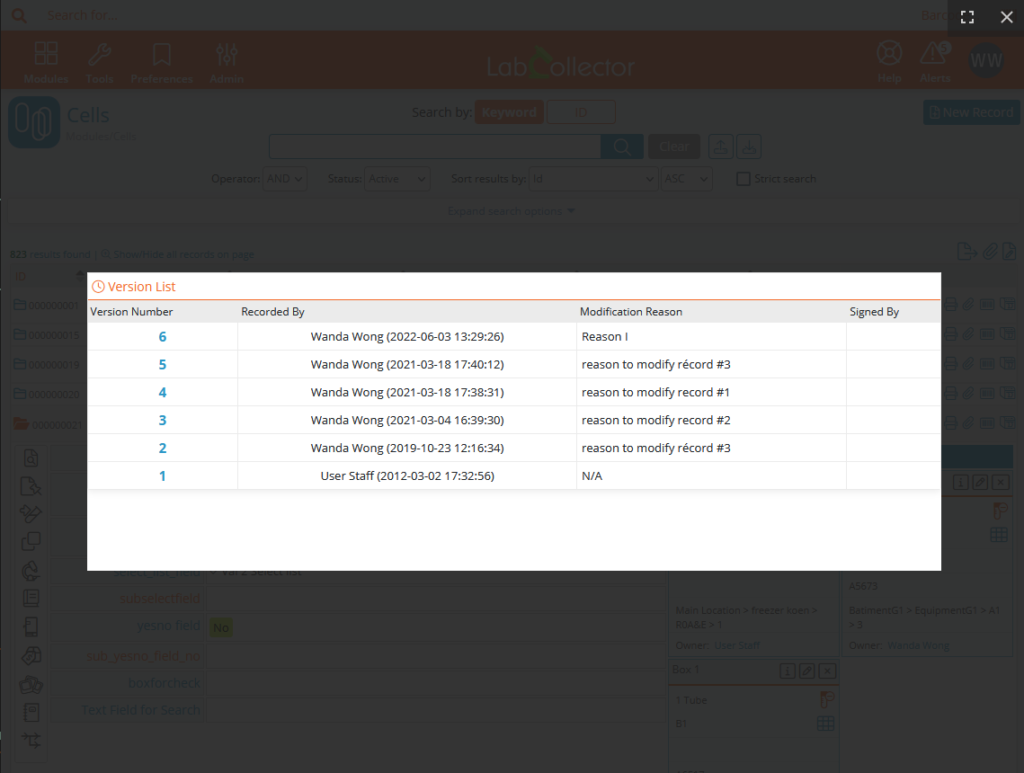The image size is (1024, 773).
Task: Open the Help lifebuoy menu
Action: point(889,62)
